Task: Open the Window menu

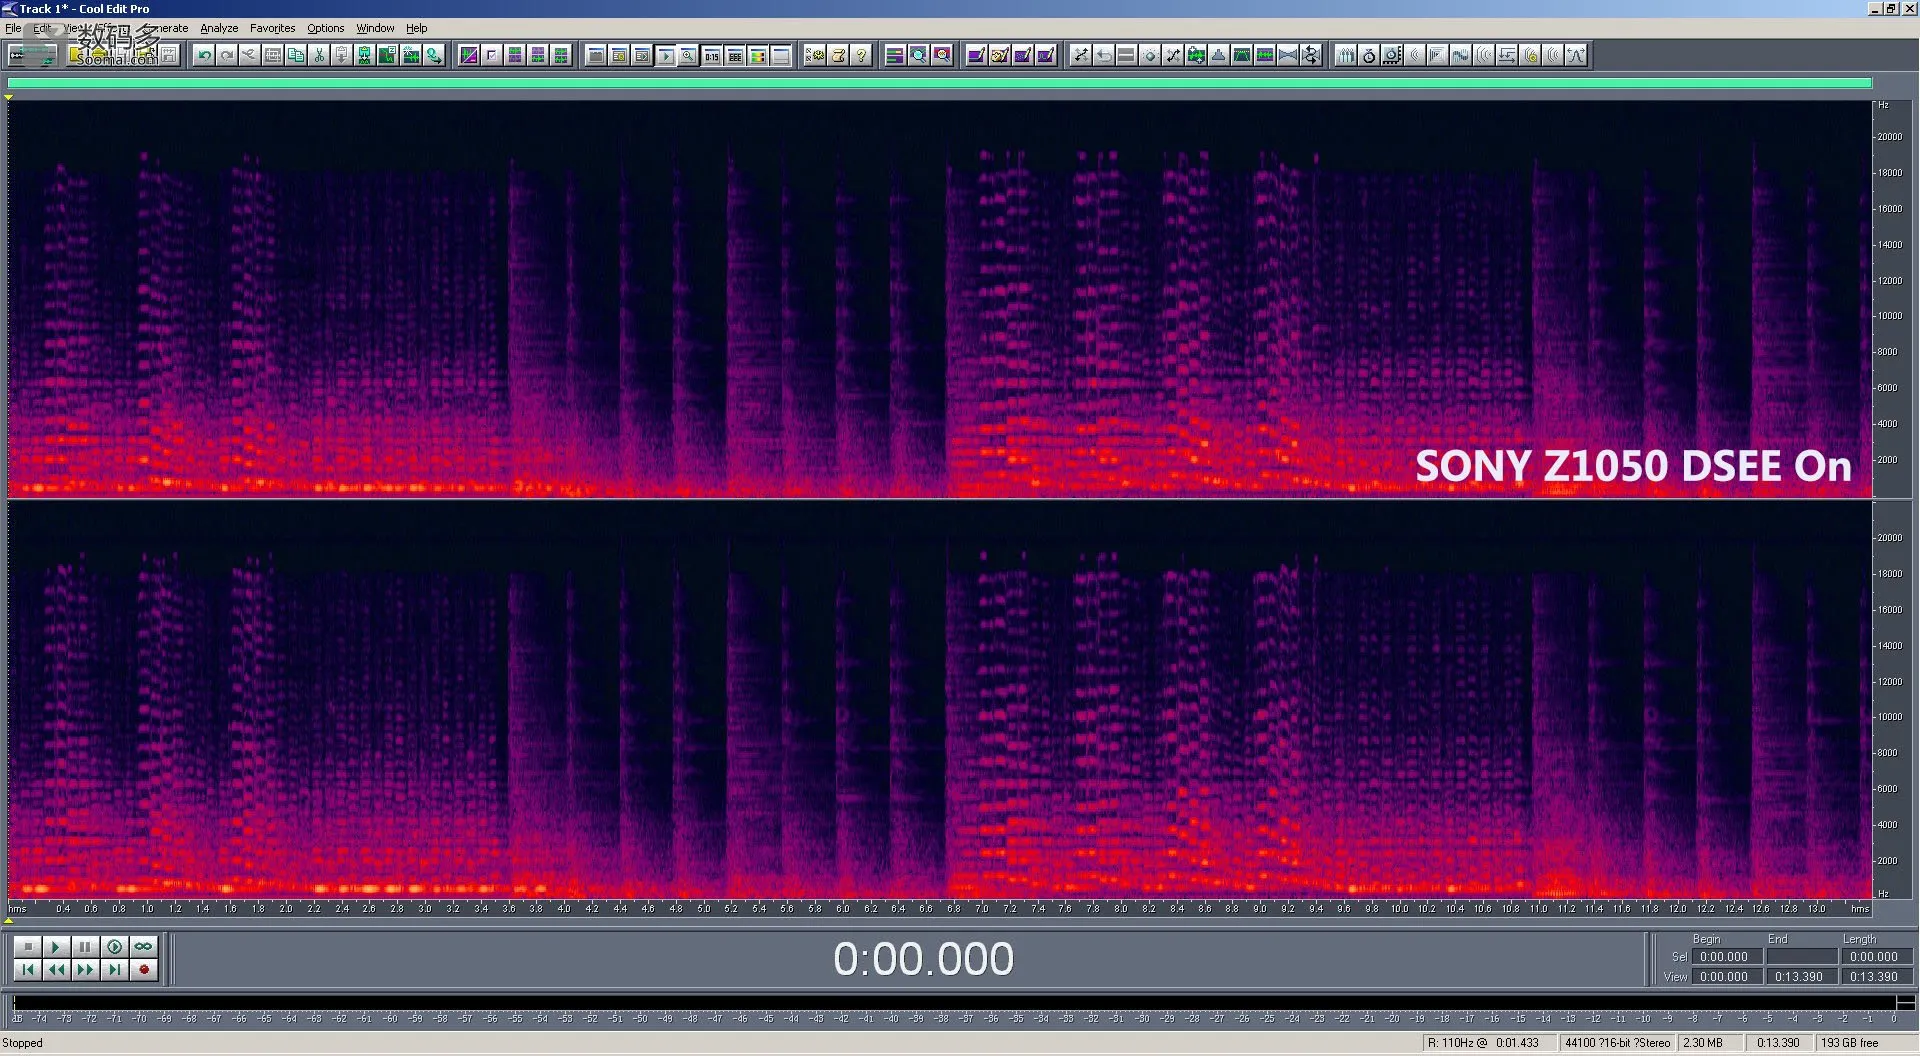Action: [x=375, y=28]
